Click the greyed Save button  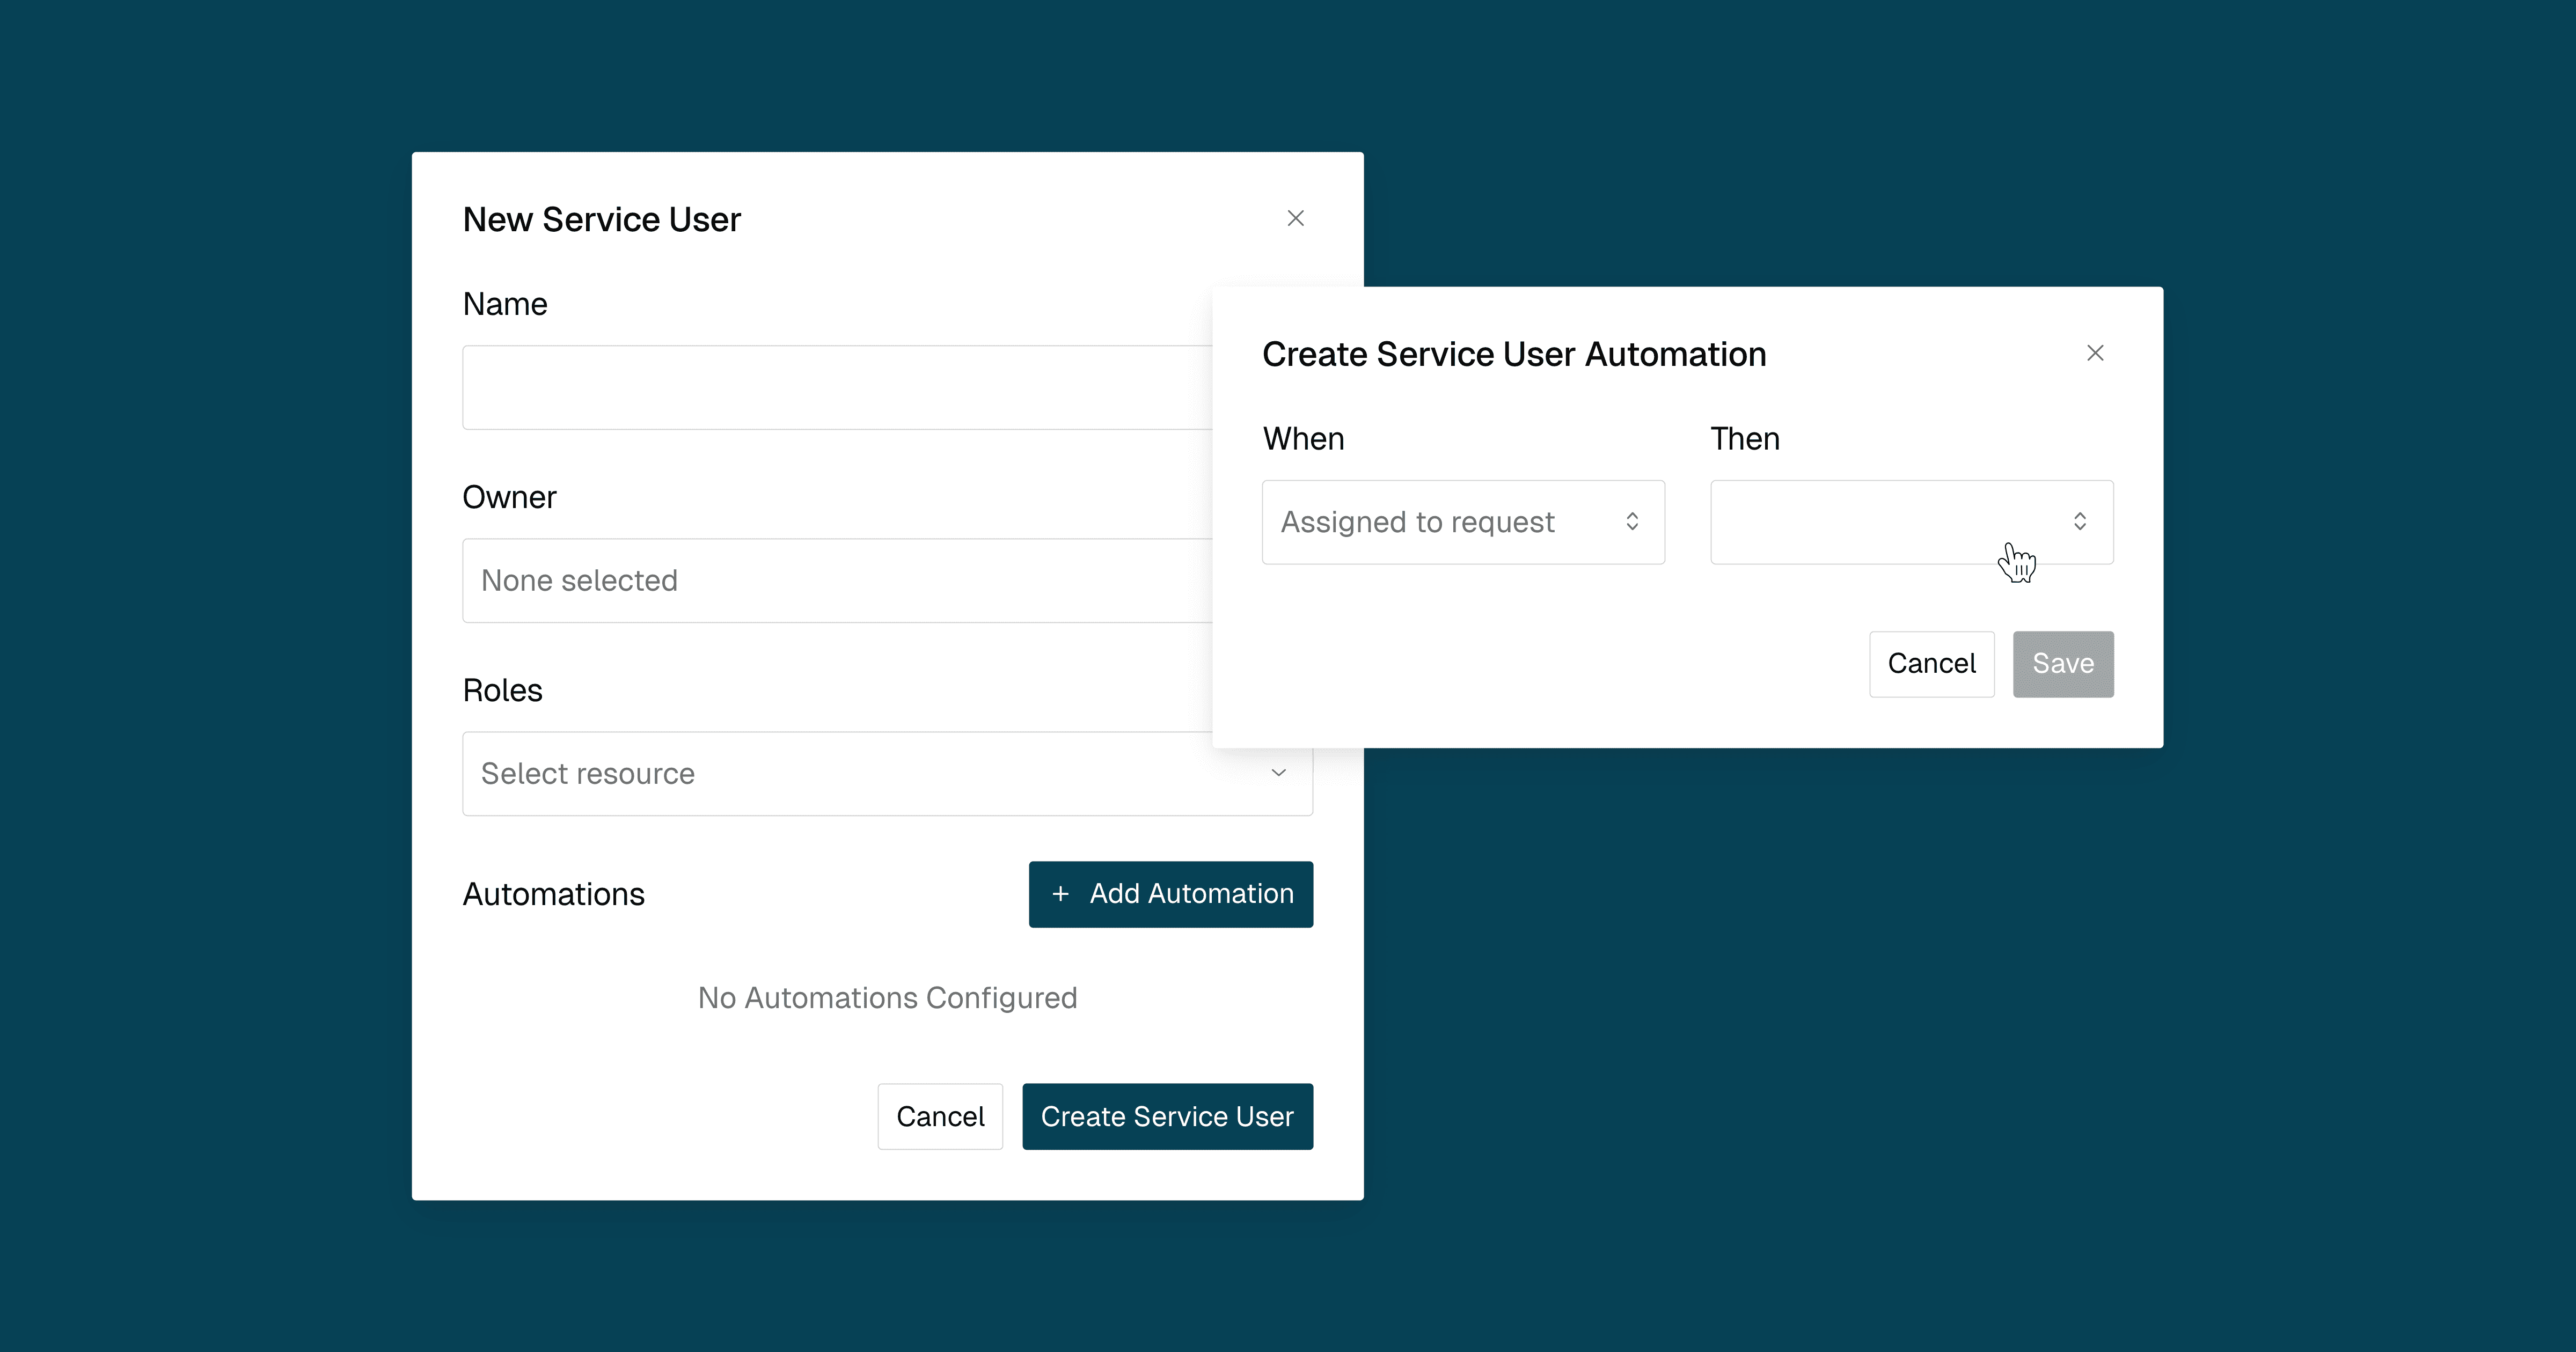click(x=2063, y=664)
